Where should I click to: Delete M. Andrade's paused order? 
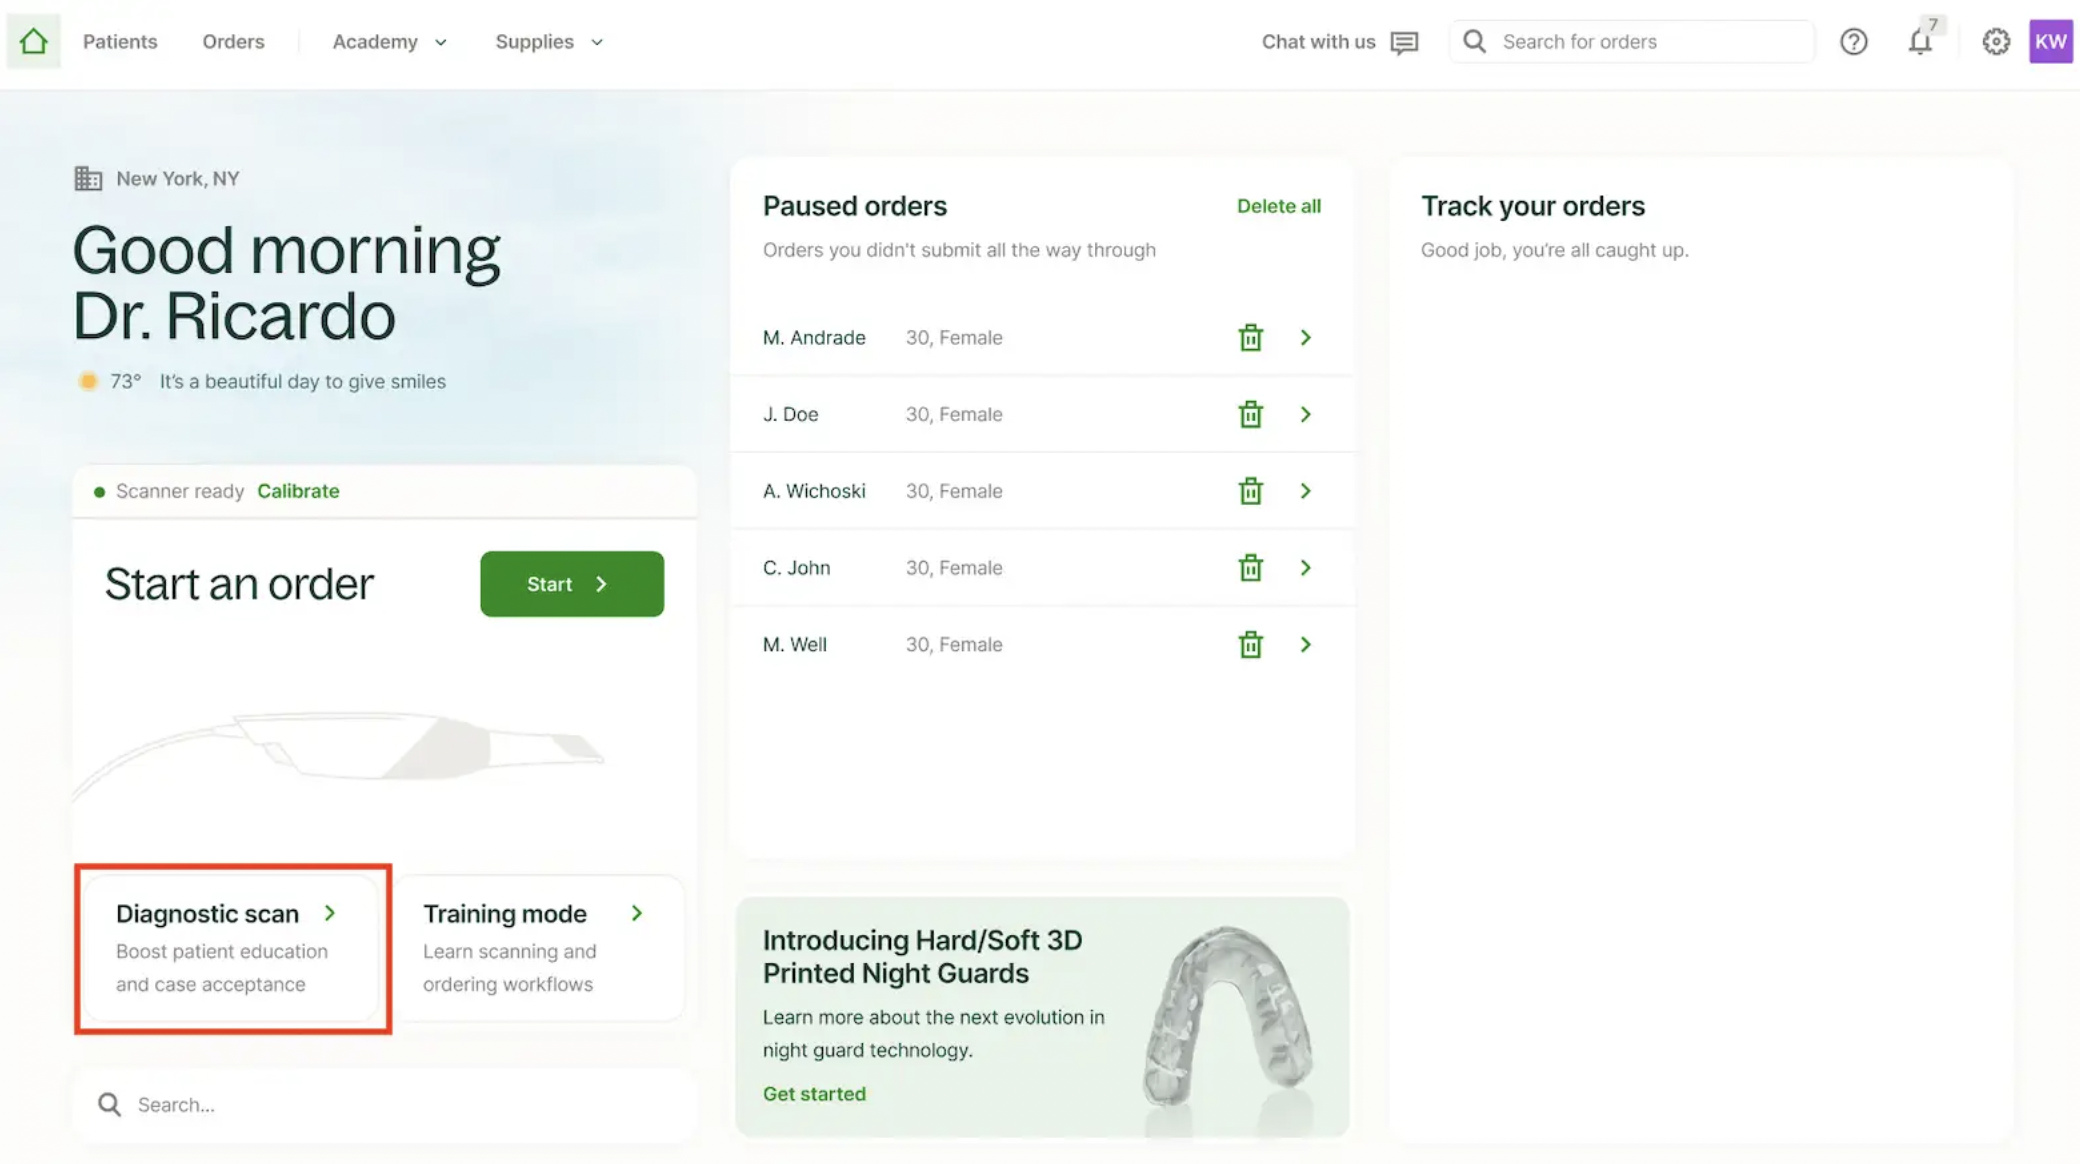click(1250, 338)
